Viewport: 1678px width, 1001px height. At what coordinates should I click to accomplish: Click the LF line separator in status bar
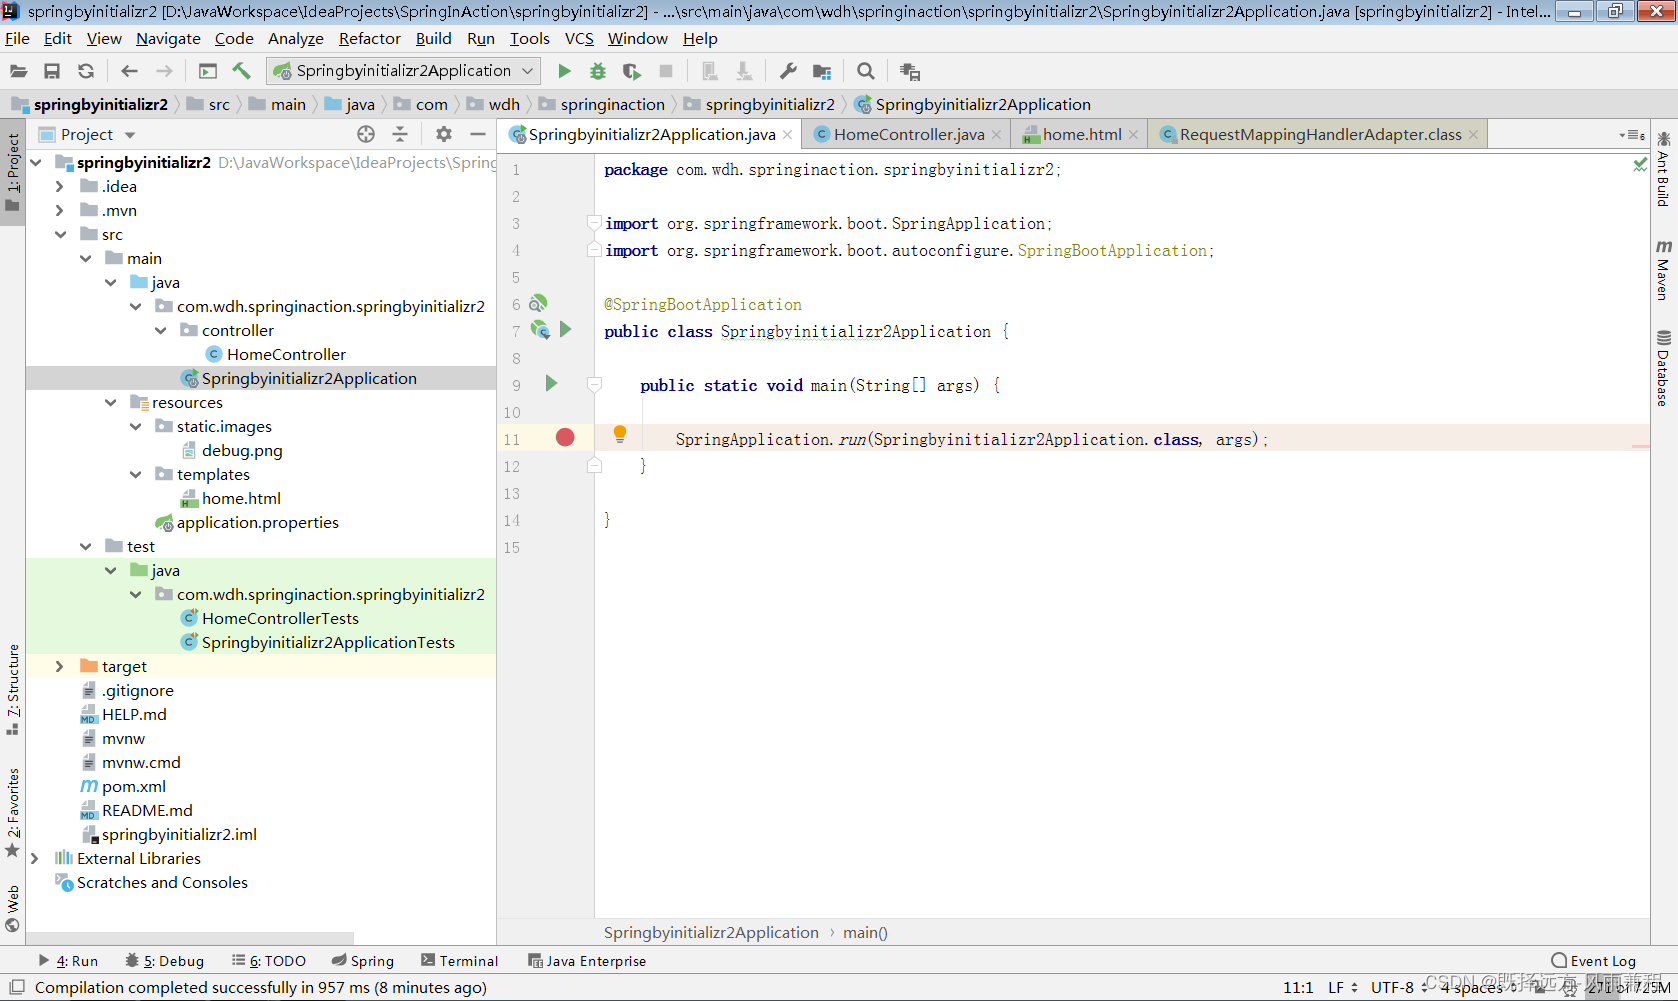(x=1343, y=987)
